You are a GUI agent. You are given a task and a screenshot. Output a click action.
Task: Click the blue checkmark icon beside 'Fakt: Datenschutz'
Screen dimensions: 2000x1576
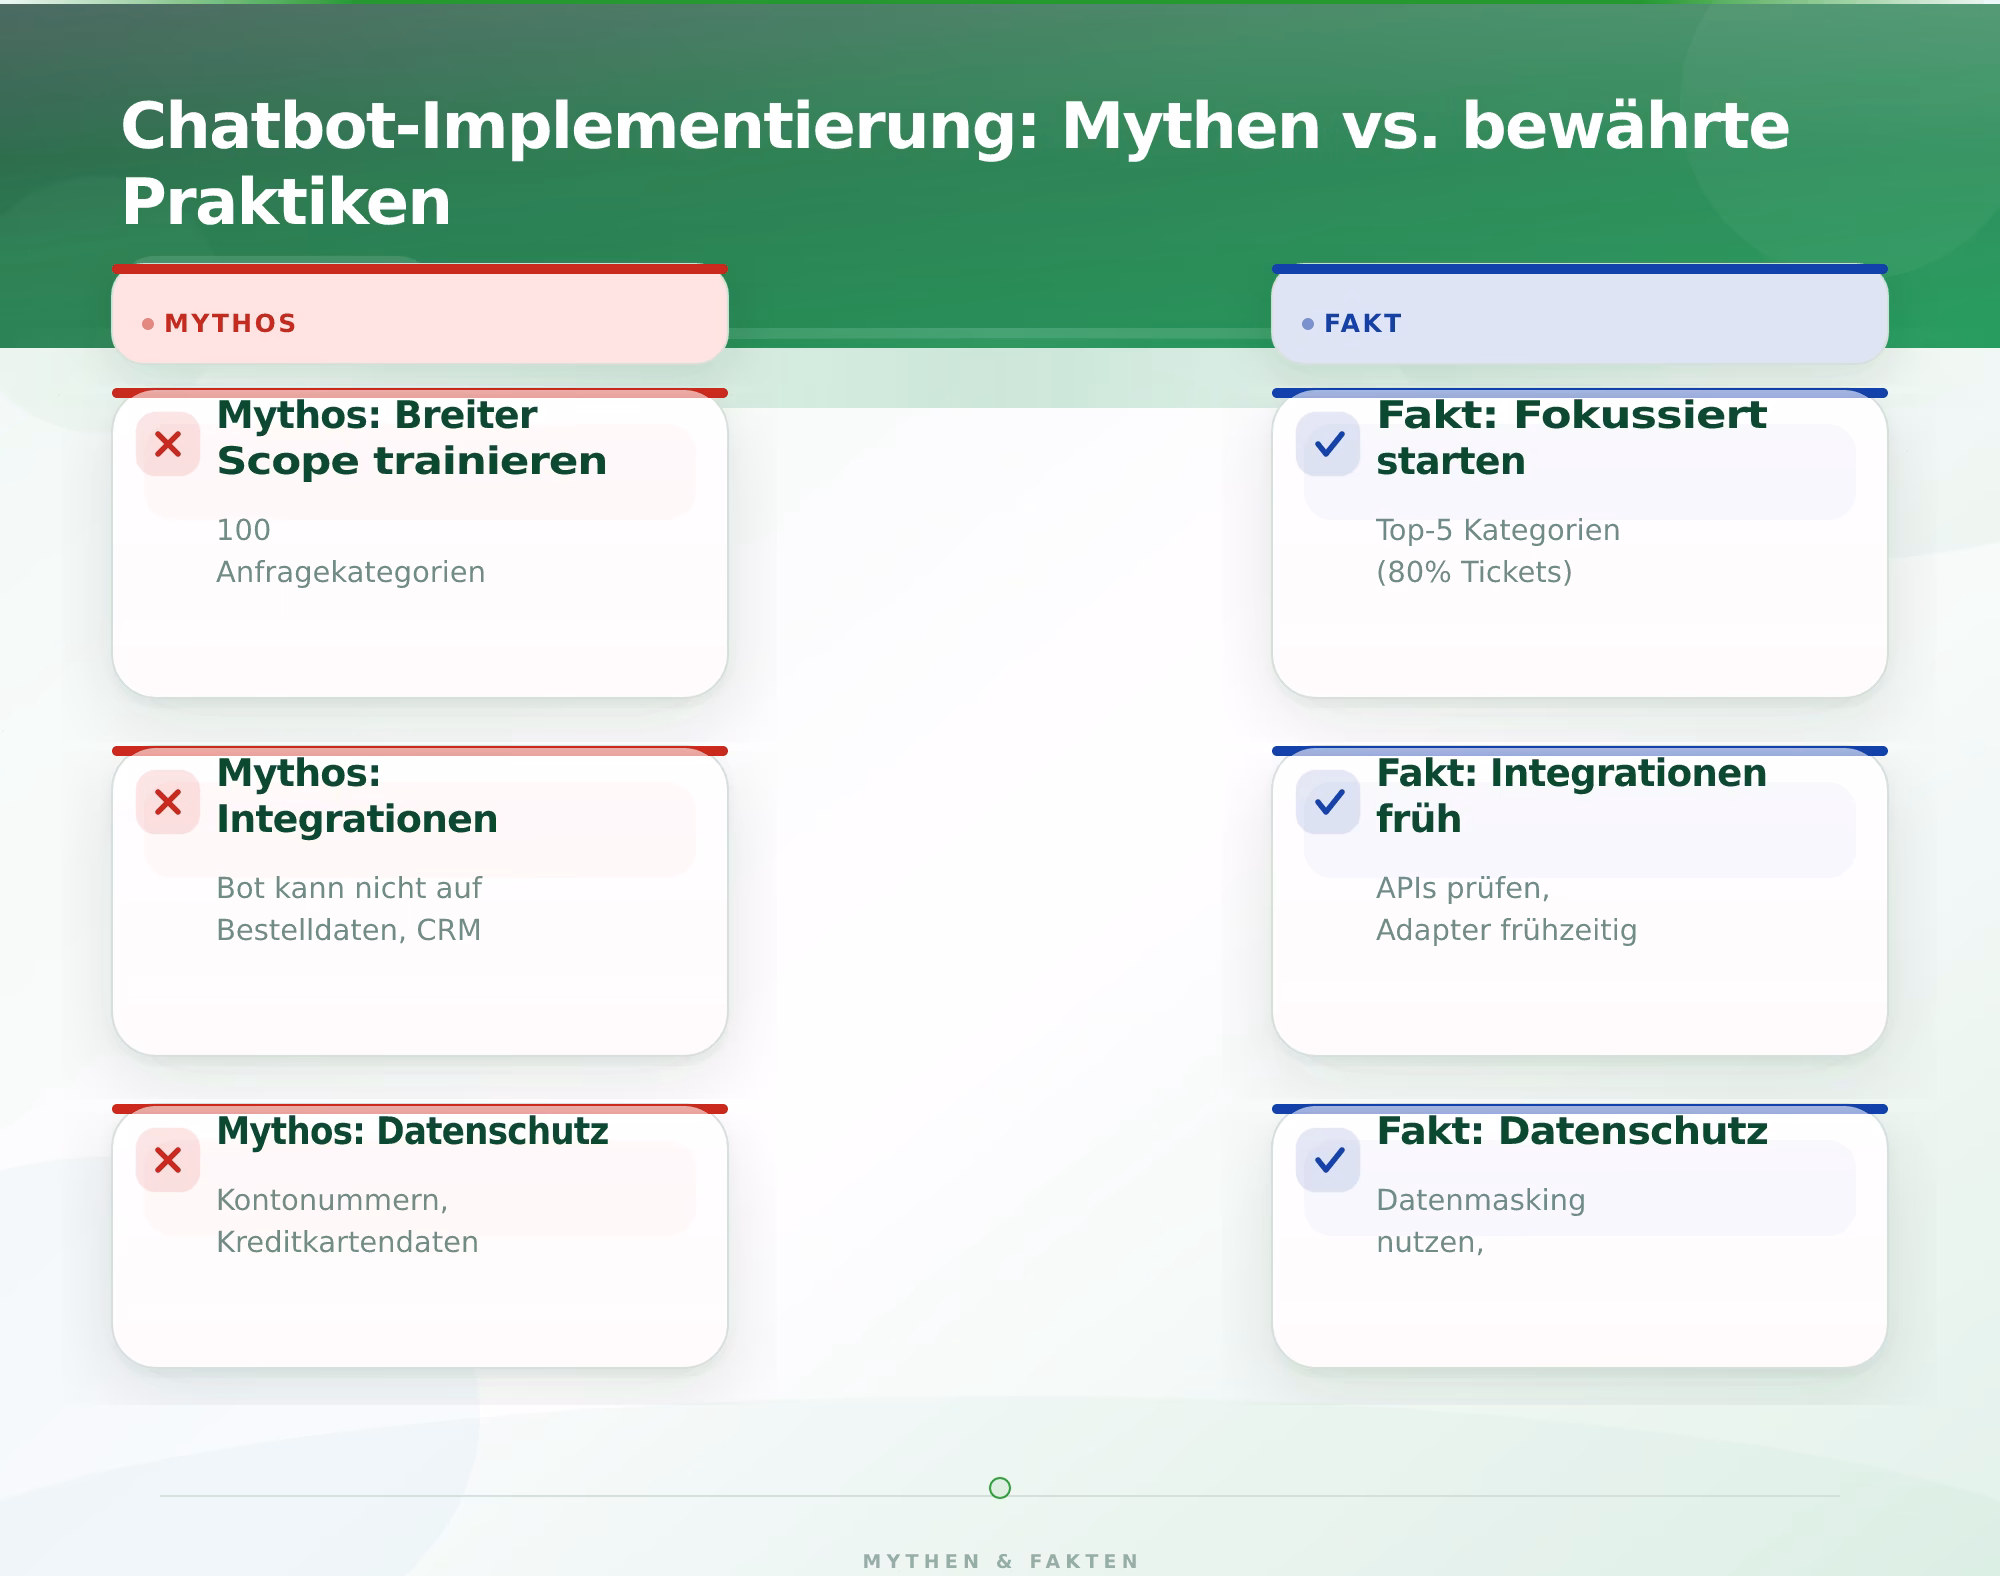[x=1328, y=1160]
